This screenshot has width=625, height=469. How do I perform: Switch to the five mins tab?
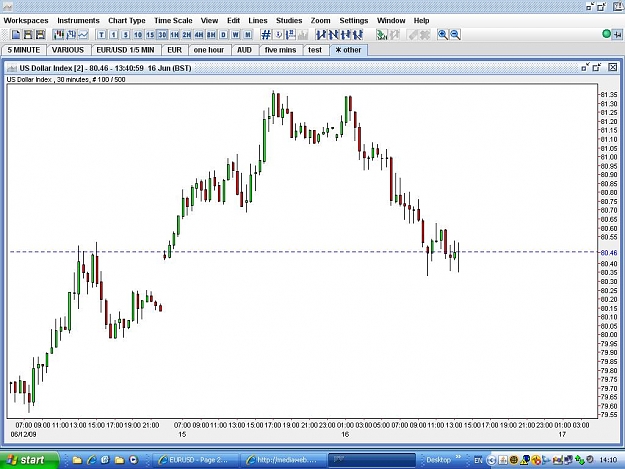pos(280,50)
